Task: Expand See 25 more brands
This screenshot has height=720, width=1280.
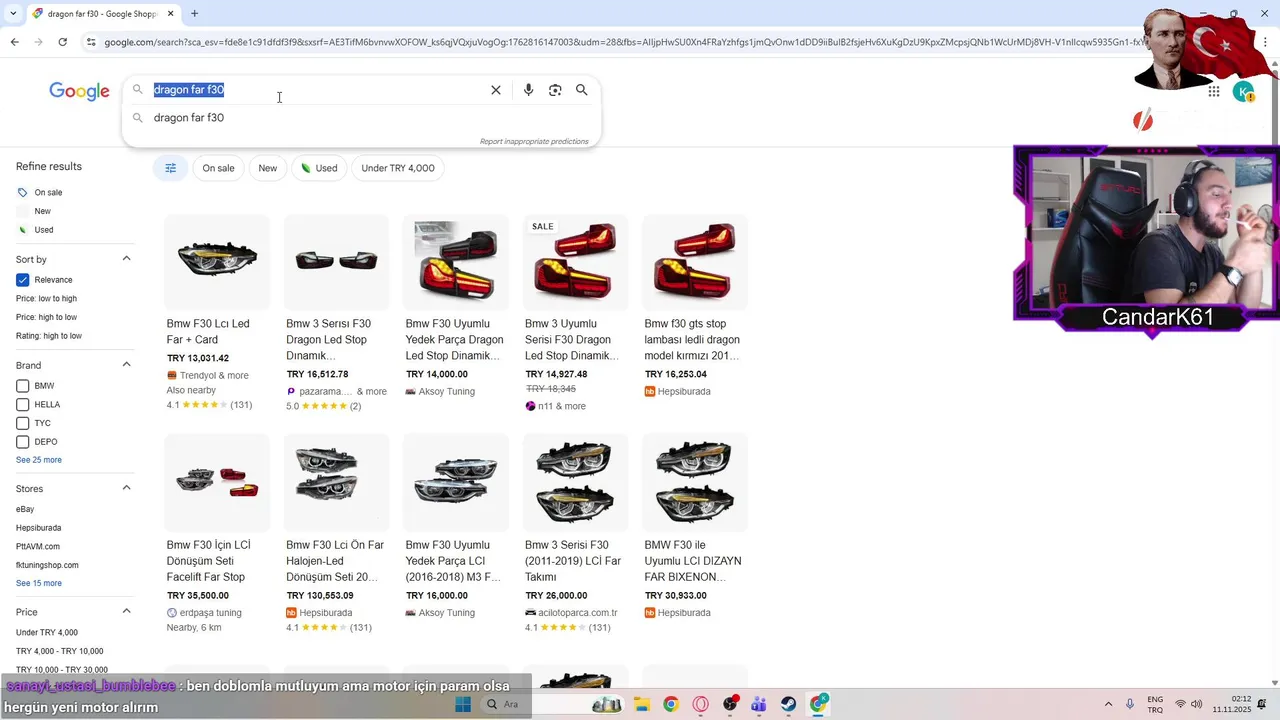Action: [39, 460]
